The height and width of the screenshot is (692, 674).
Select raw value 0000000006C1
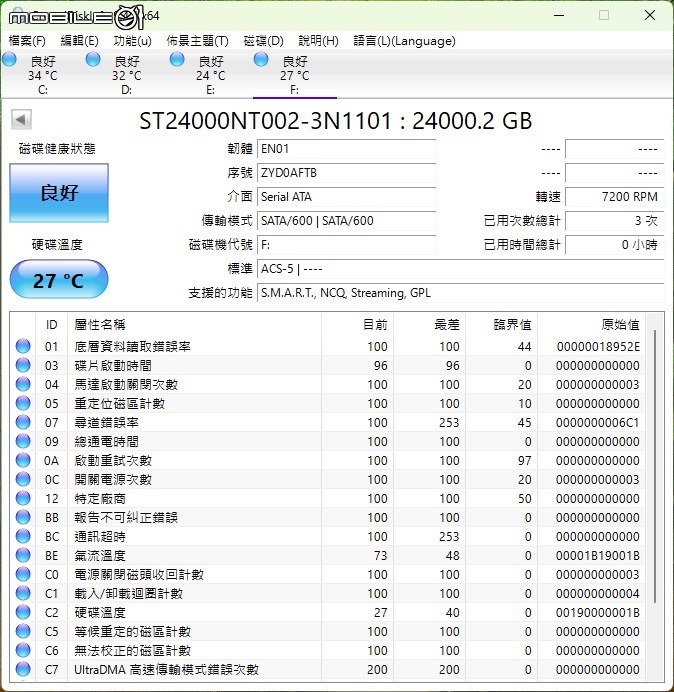tap(598, 422)
